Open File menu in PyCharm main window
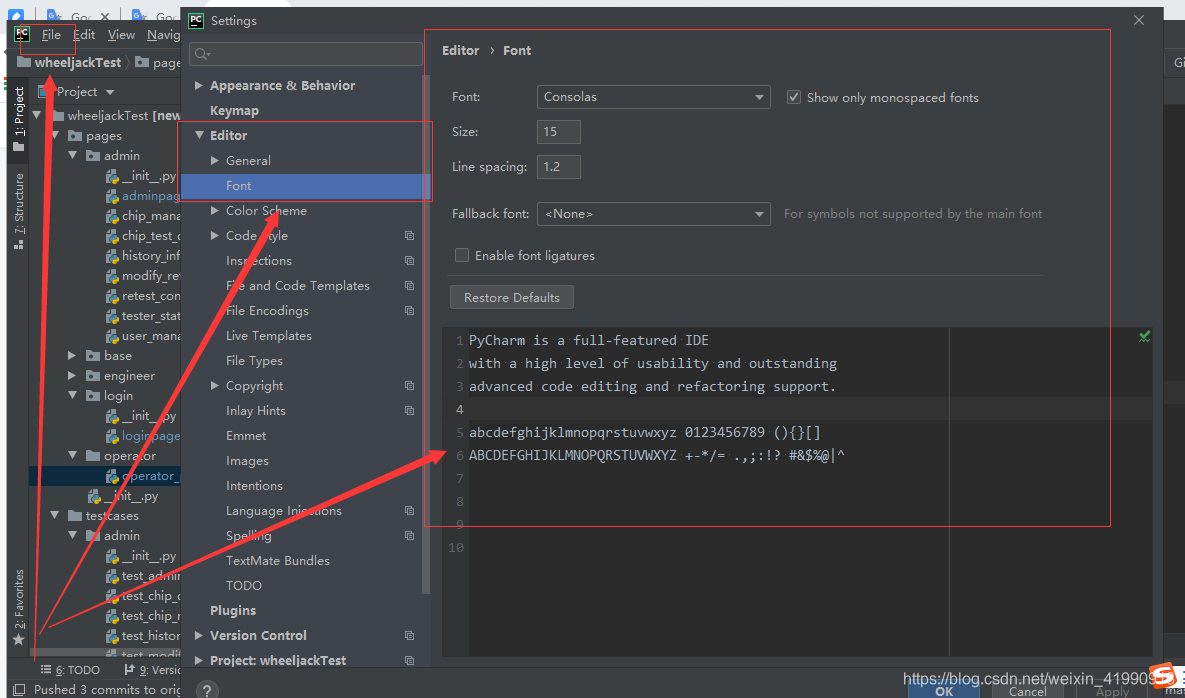The height and width of the screenshot is (698, 1185). (x=51, y=35)
